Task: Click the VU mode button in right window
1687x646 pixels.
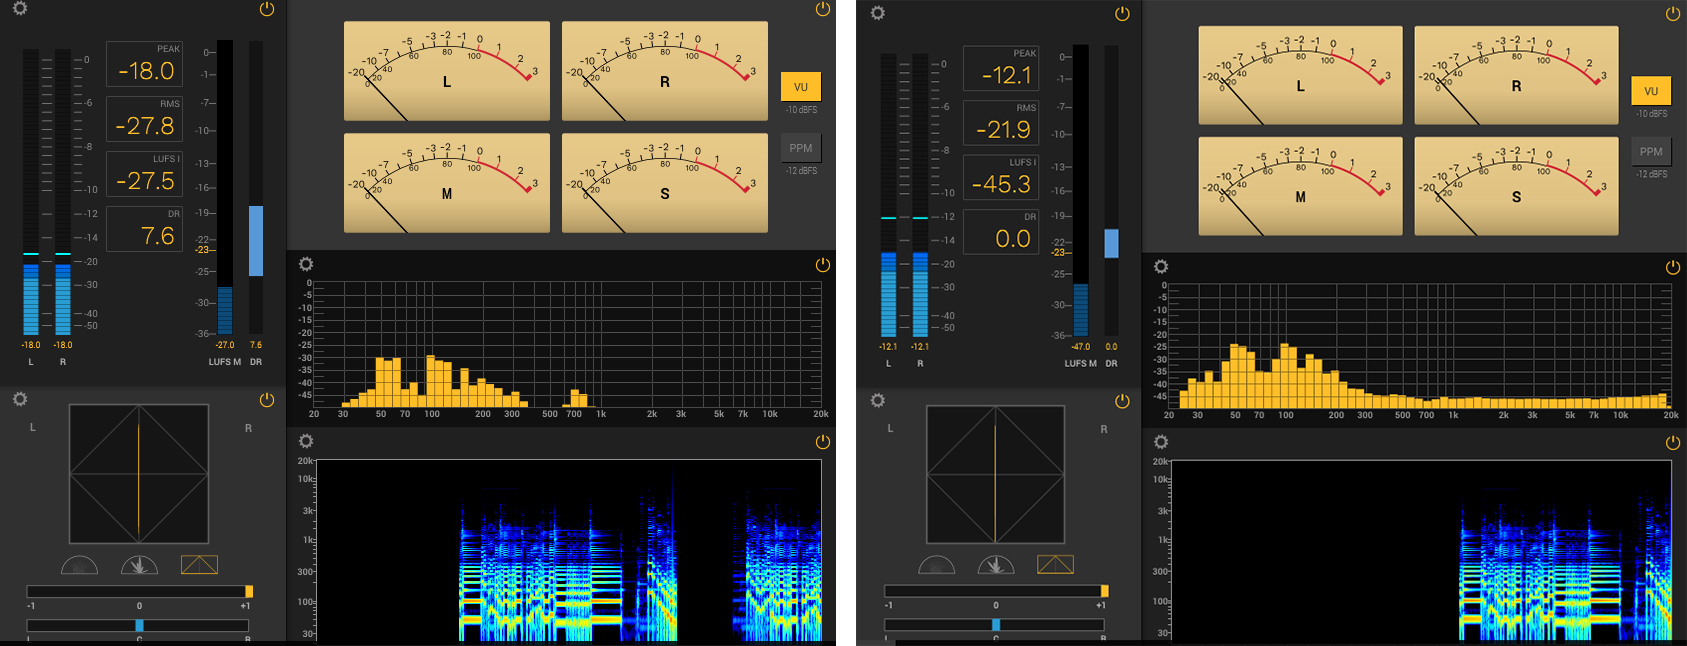Action: point(1650,91)
